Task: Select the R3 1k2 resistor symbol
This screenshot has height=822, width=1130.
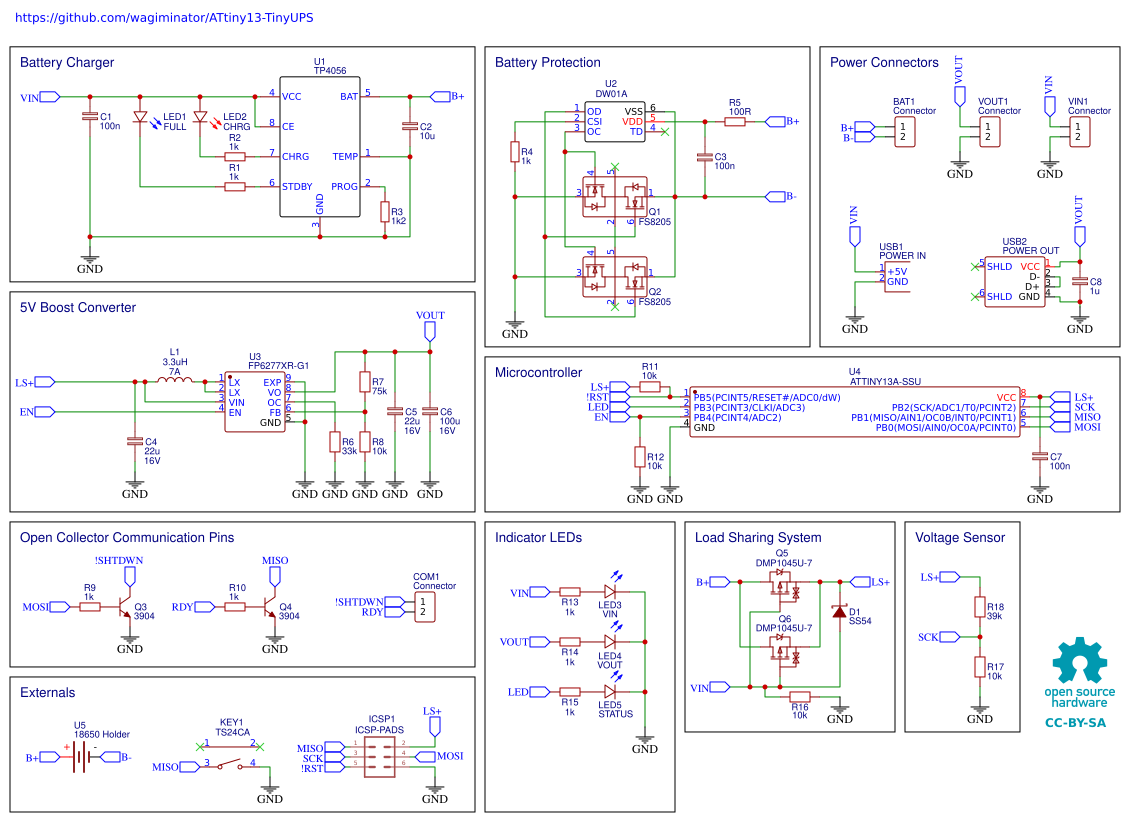Action: pos(385,212)
